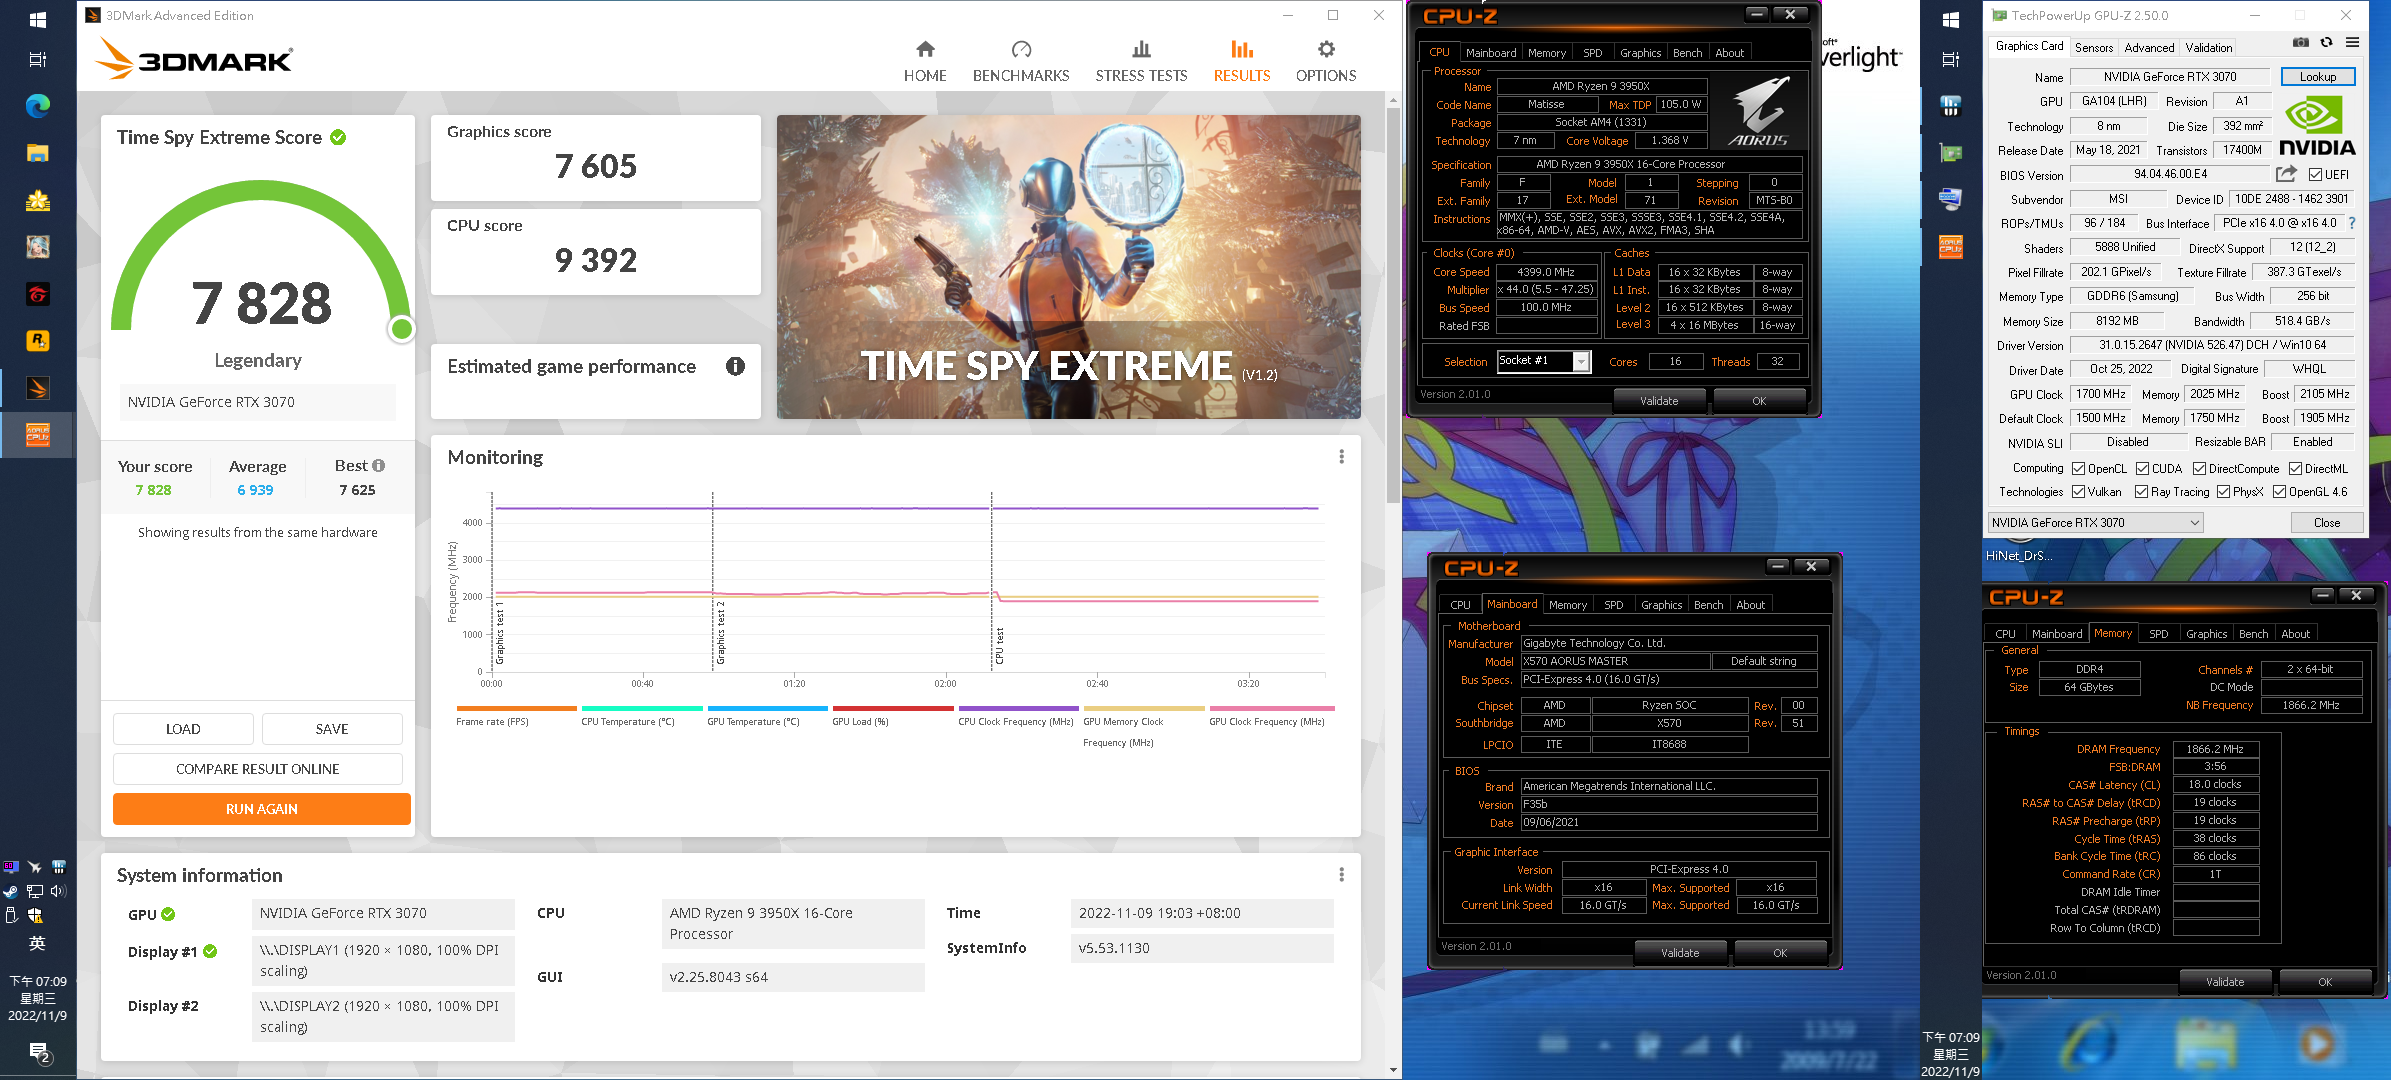This screenshot has width=2391, height=1080.
Task: Open Microsoft Edge from the left taskbar
Action: (38, 105)
